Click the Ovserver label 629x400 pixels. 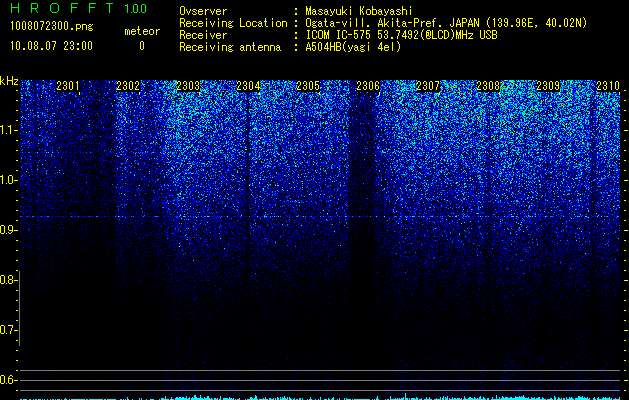point(203,11)
